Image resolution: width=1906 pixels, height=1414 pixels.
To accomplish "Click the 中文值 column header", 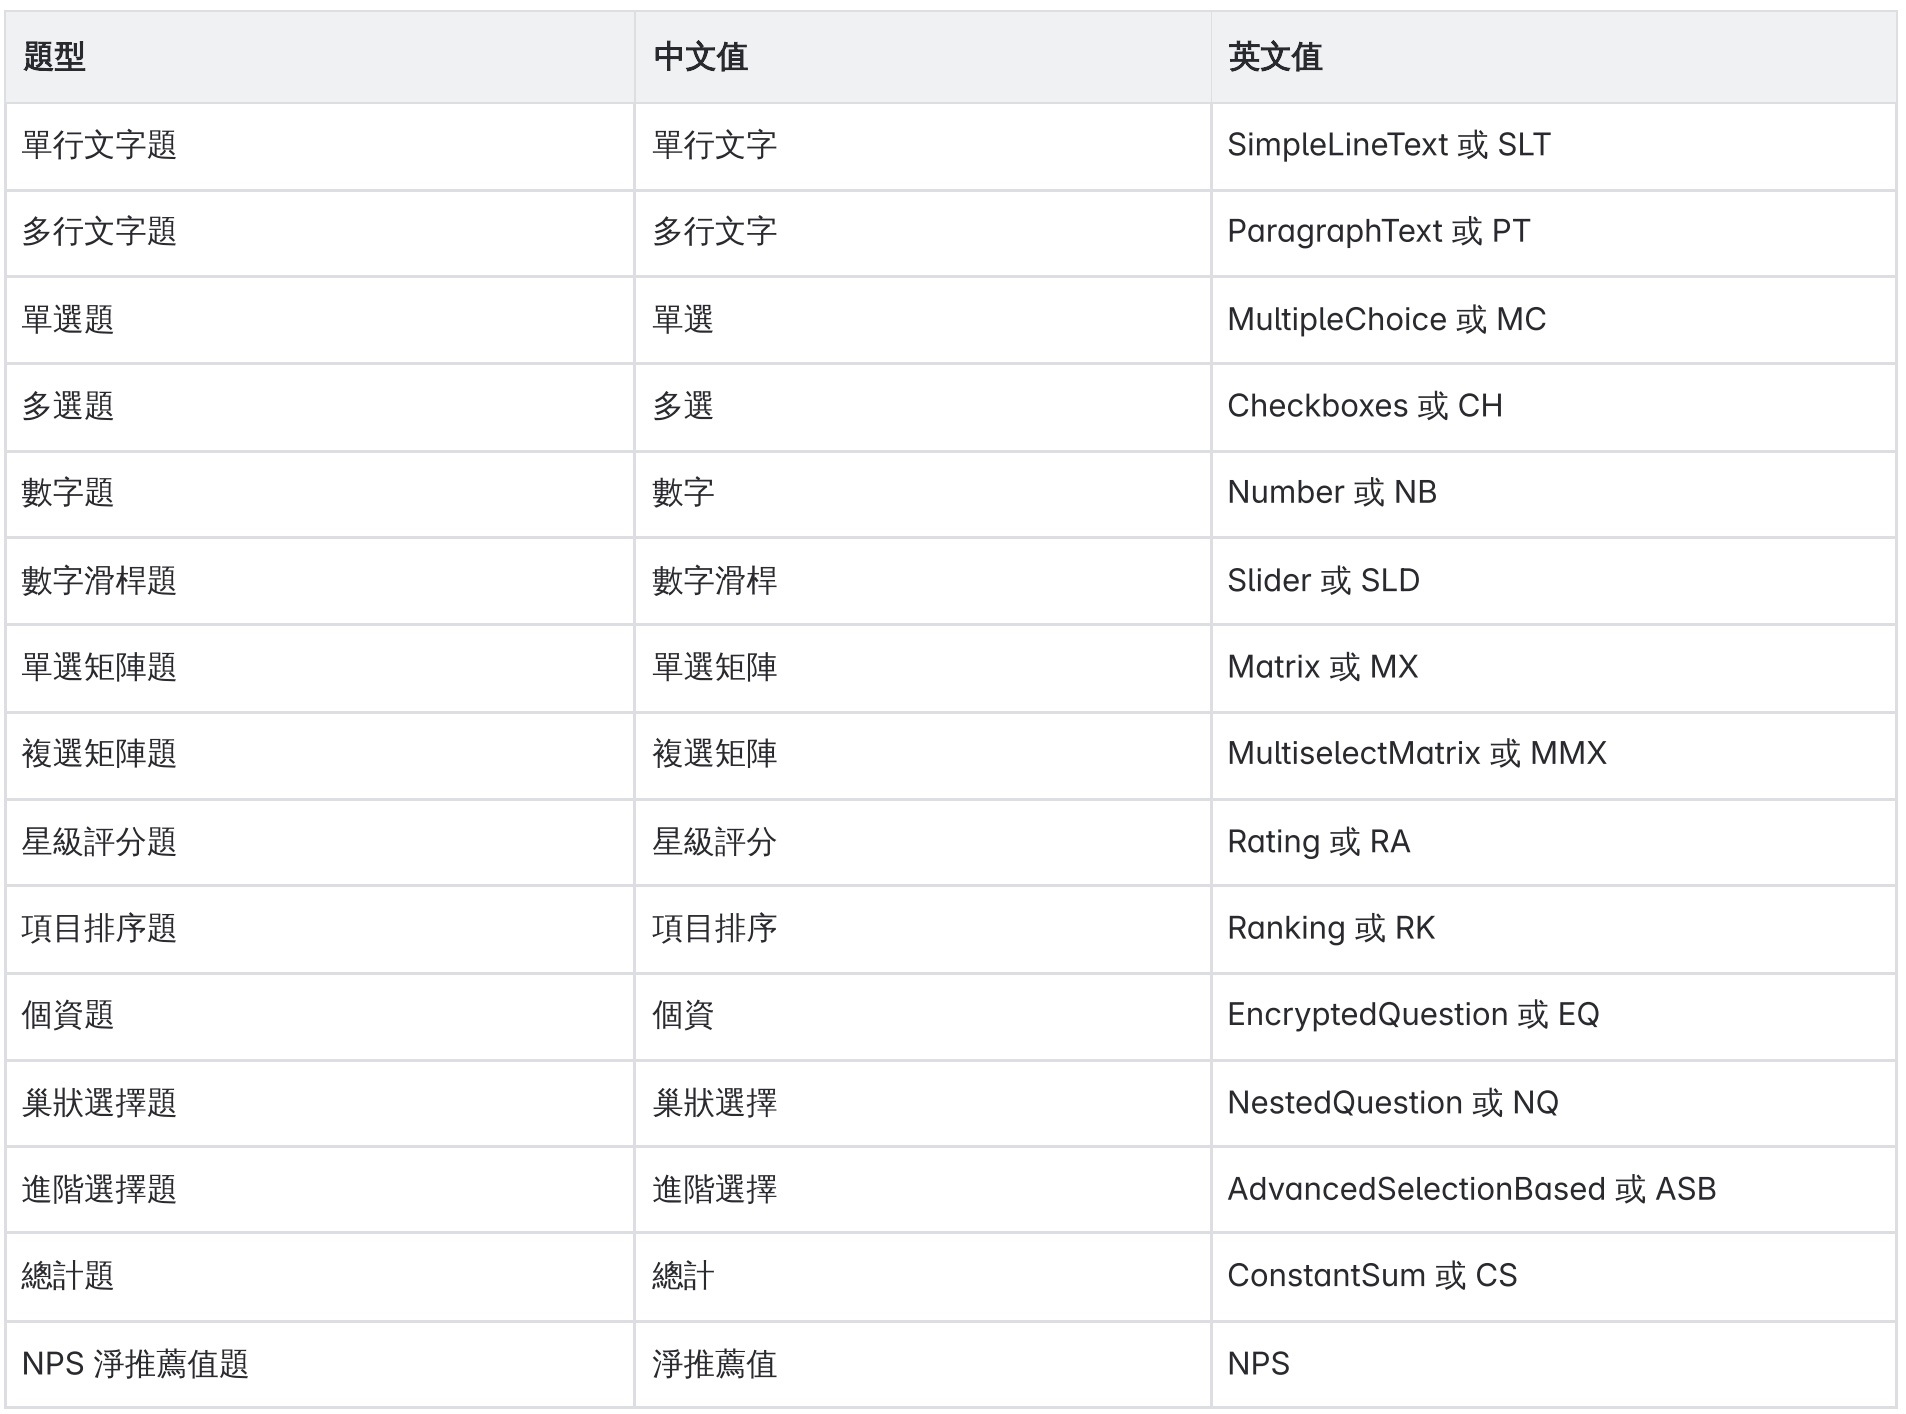I will tap(700, 57).
